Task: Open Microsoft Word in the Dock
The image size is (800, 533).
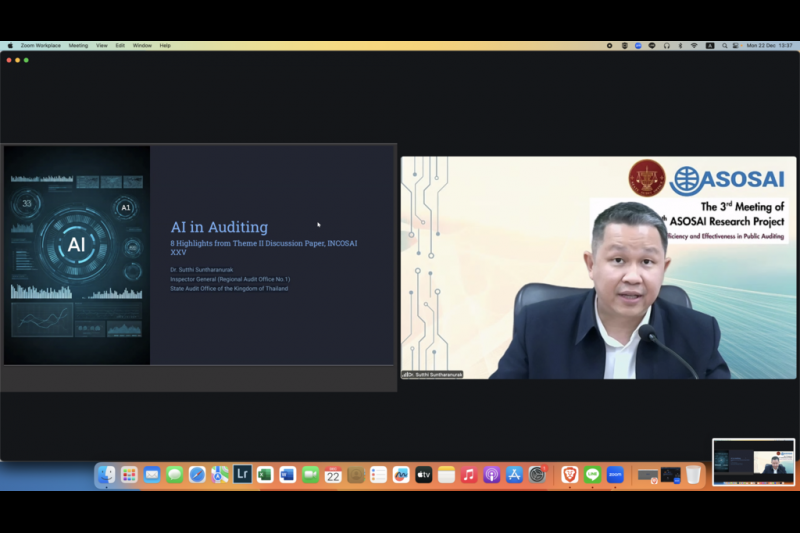Action: 288,475
